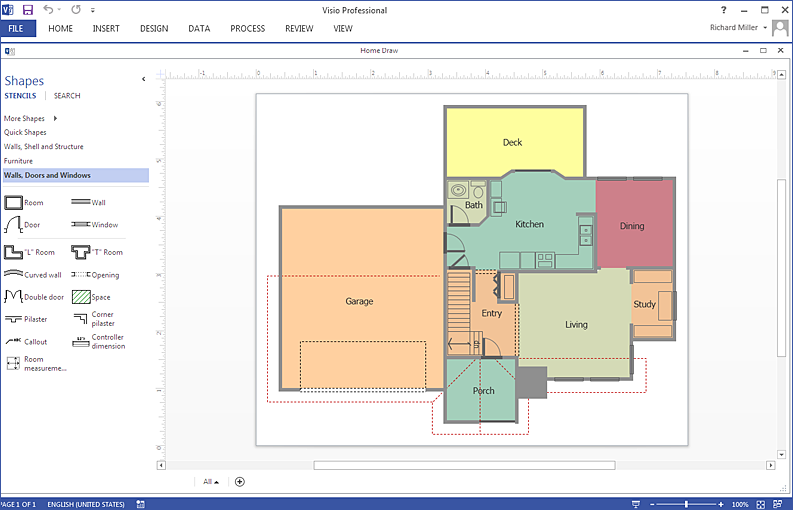Click the vertical scrollbar thumb
The height and width of the screenshot is (510, 793).
[x=781, y=267]
